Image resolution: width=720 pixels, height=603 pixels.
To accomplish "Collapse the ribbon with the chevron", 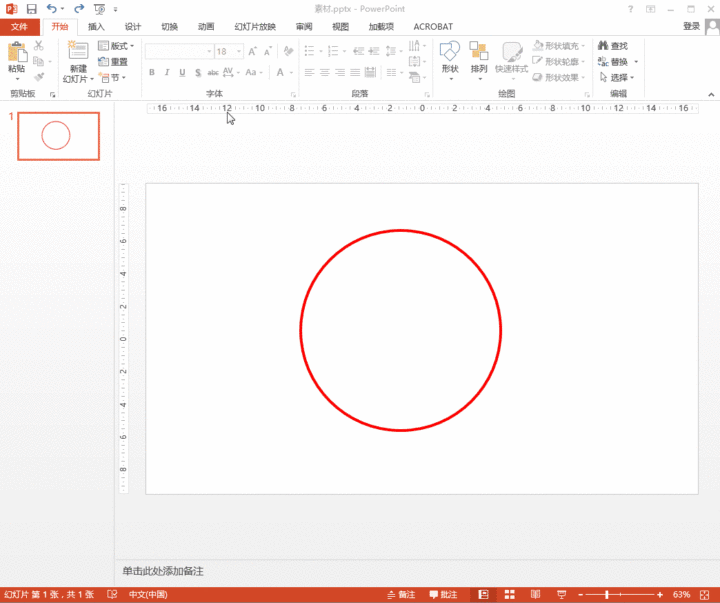I will click(711, 95).
